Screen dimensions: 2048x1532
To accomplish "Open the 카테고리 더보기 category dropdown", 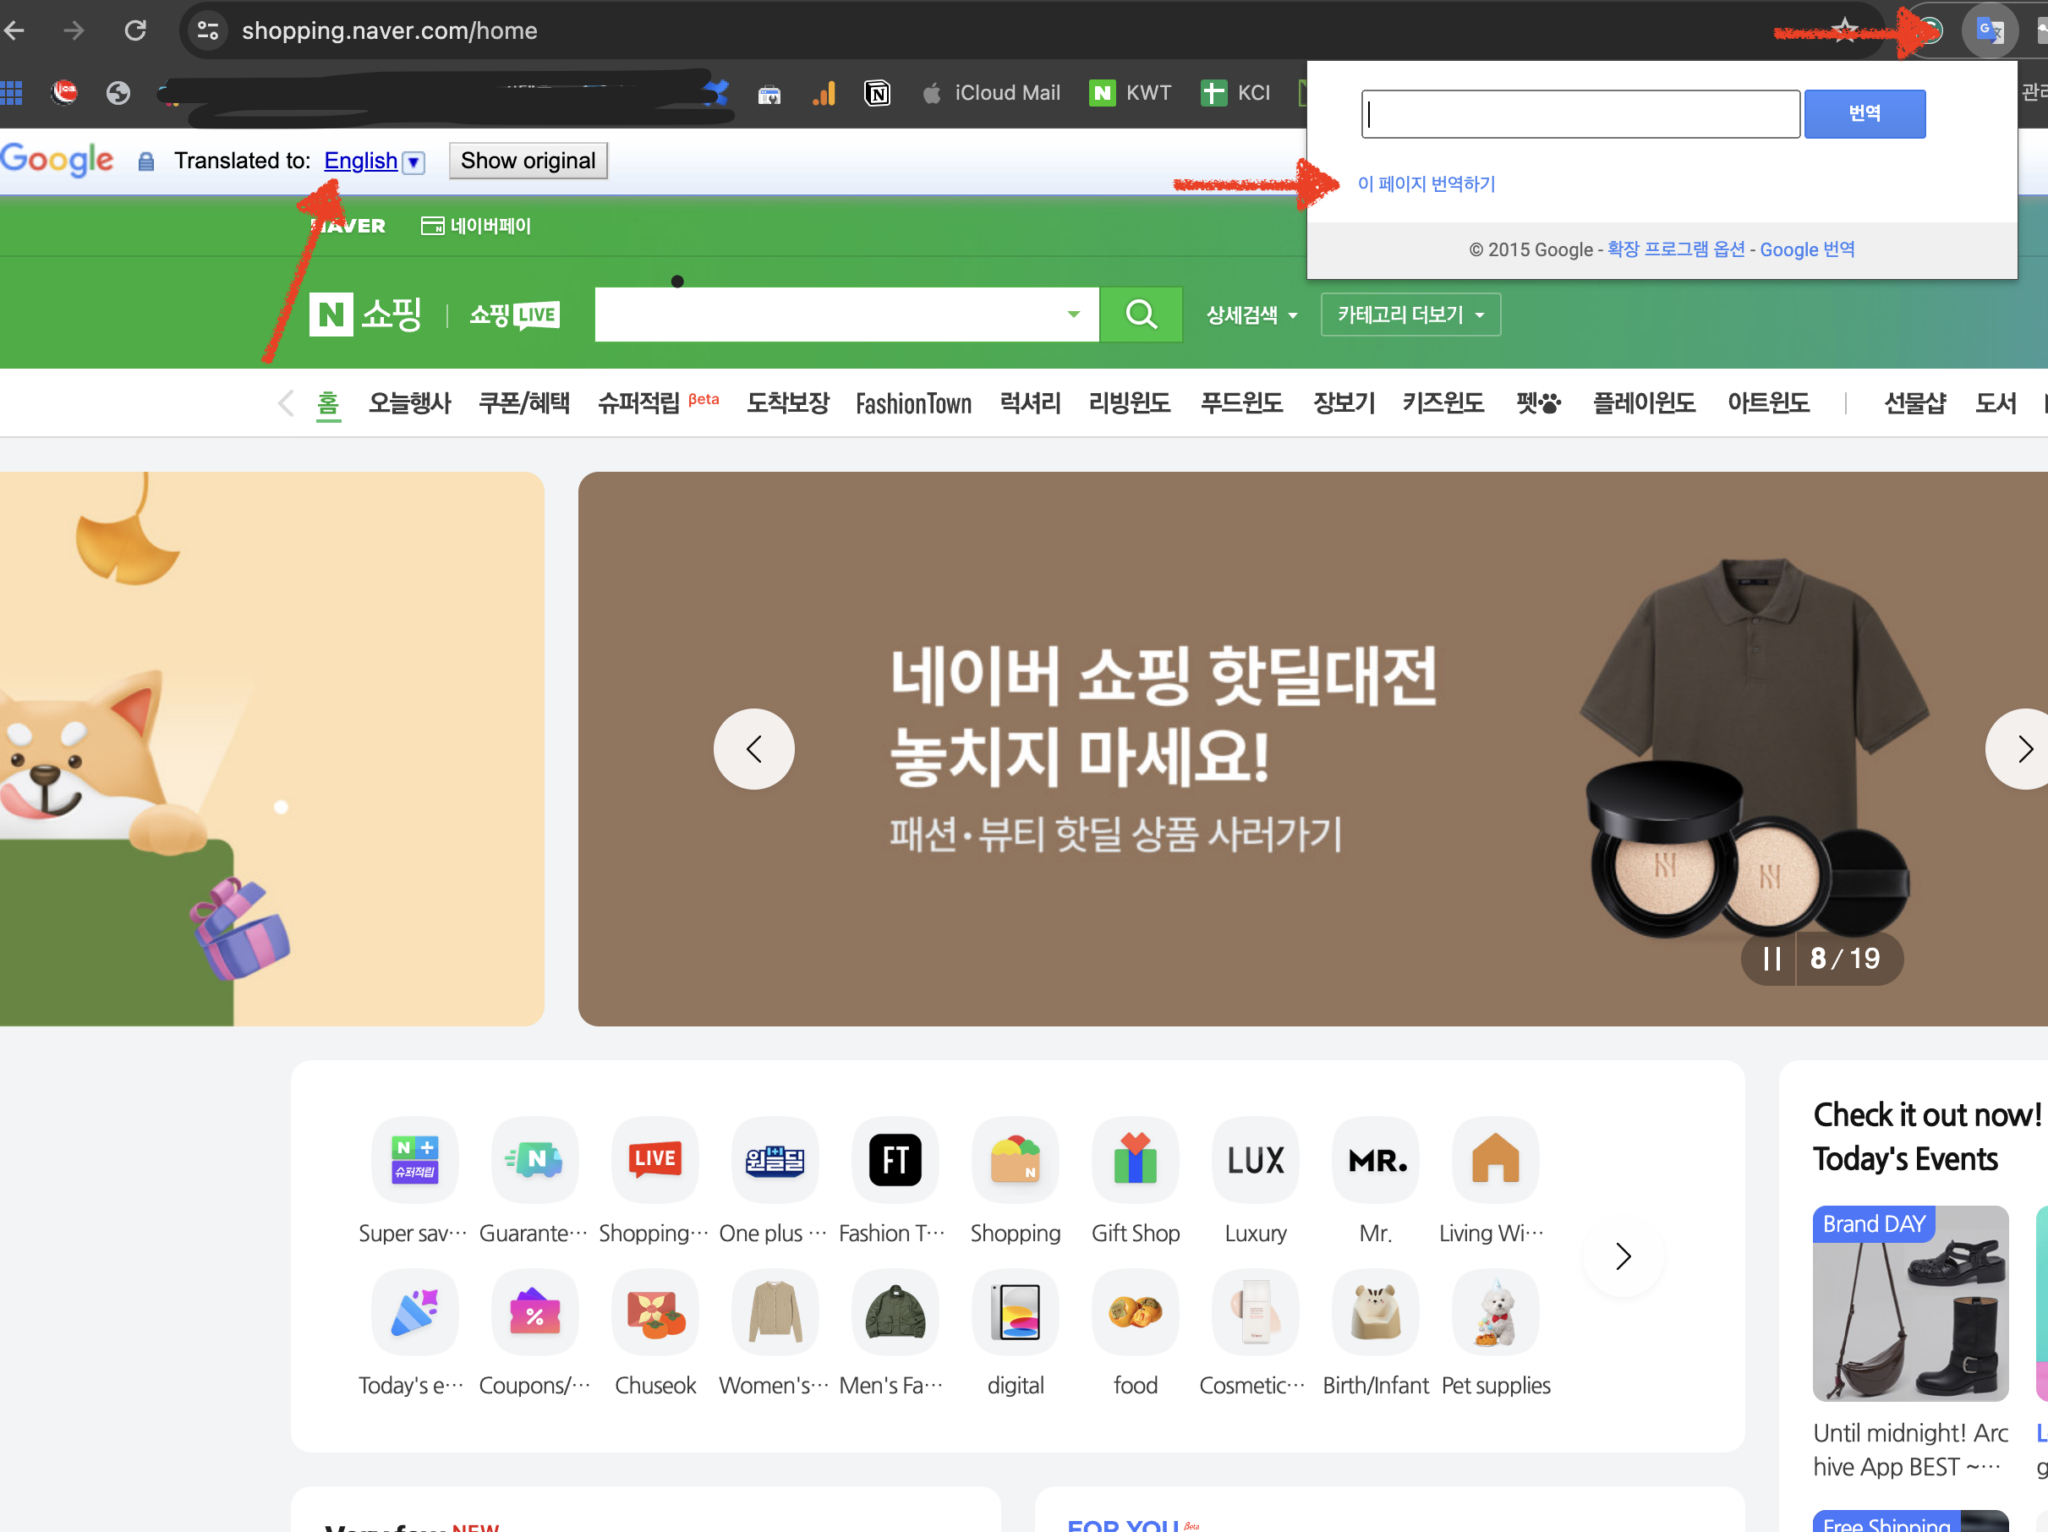I will (1410, 314).
